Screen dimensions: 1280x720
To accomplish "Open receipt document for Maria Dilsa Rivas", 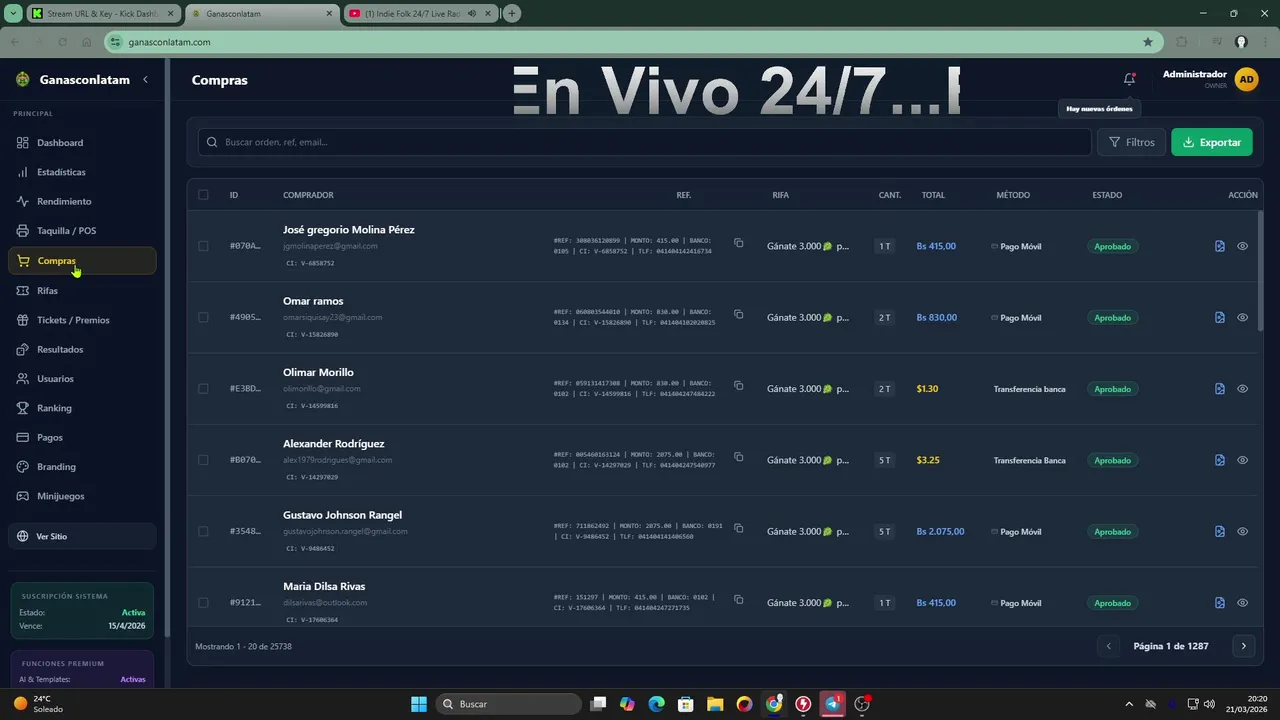I will tap(1220, 603).
